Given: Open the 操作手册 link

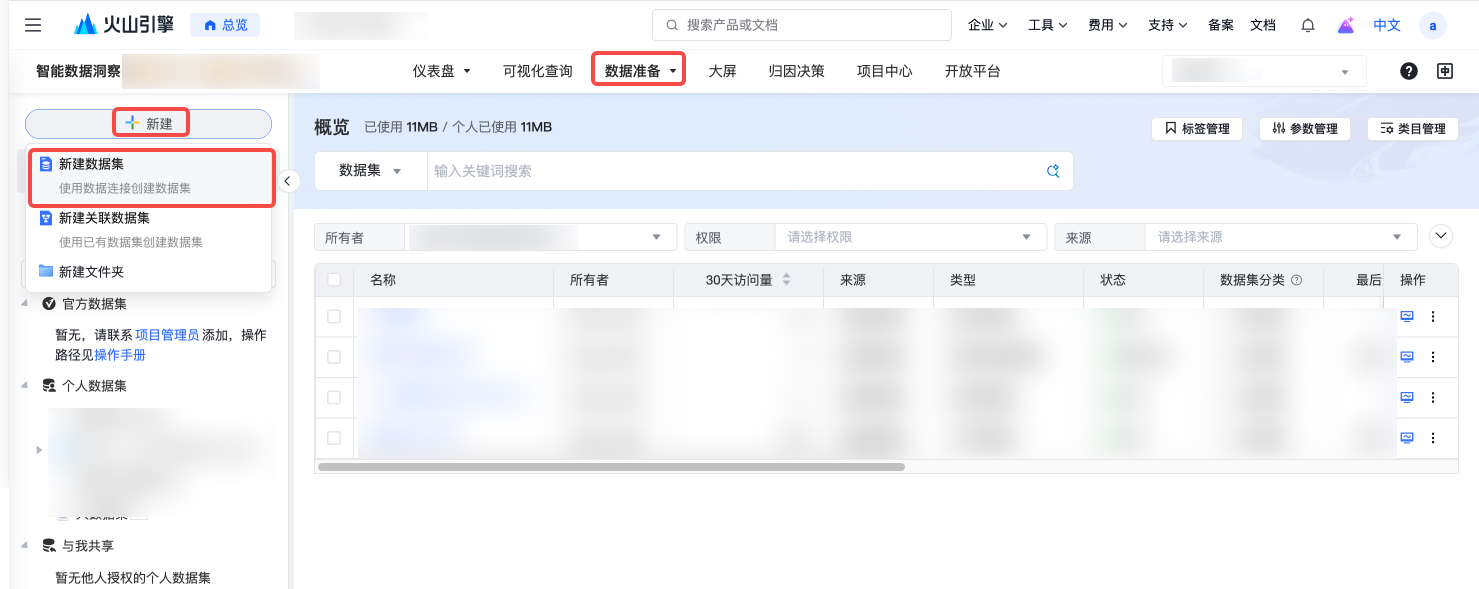Looking at the screenshot, I should coord(120,355).
